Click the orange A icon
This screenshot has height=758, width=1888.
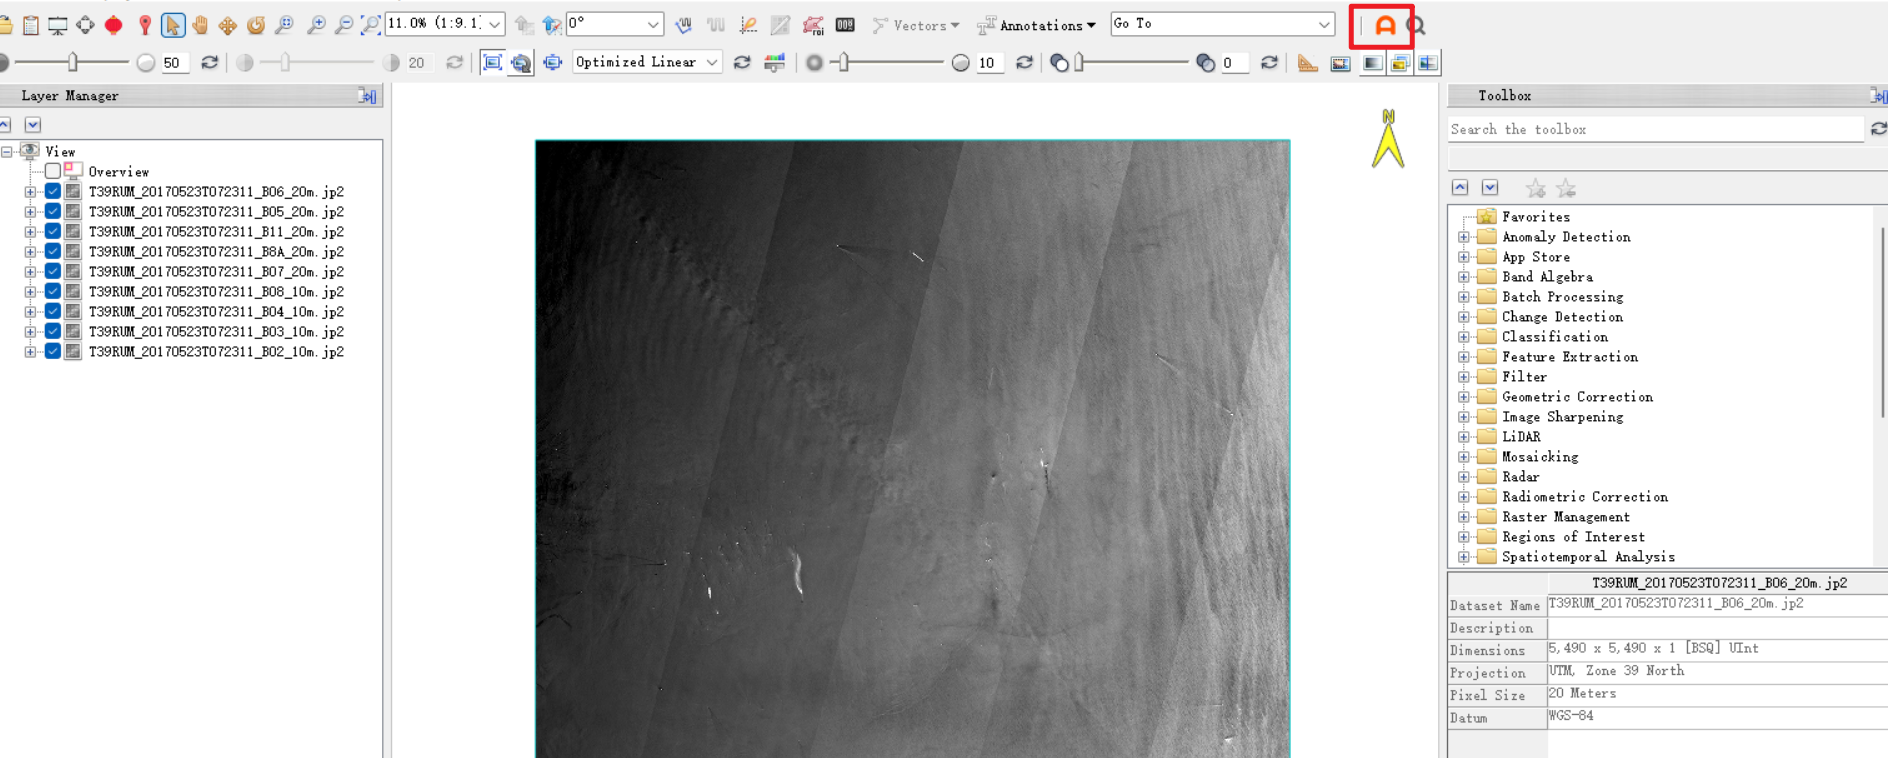click(x=1384, y=26)
